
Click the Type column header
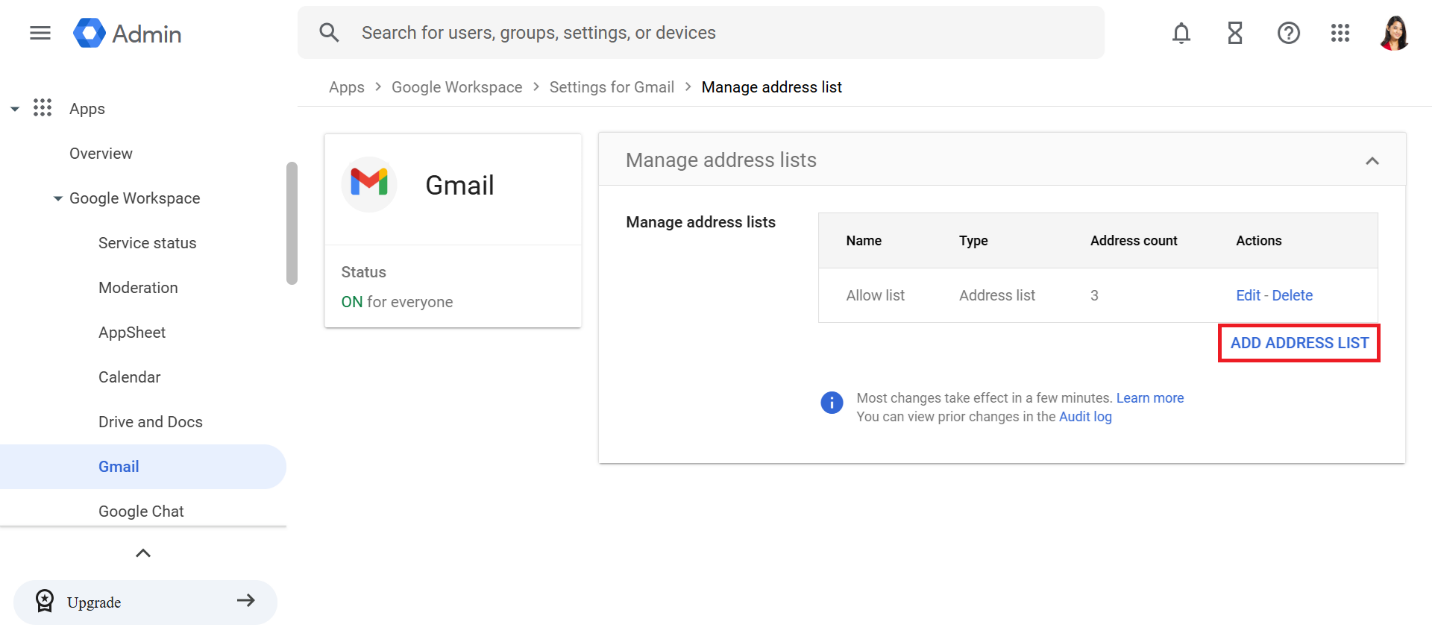(x=973, y=241)
